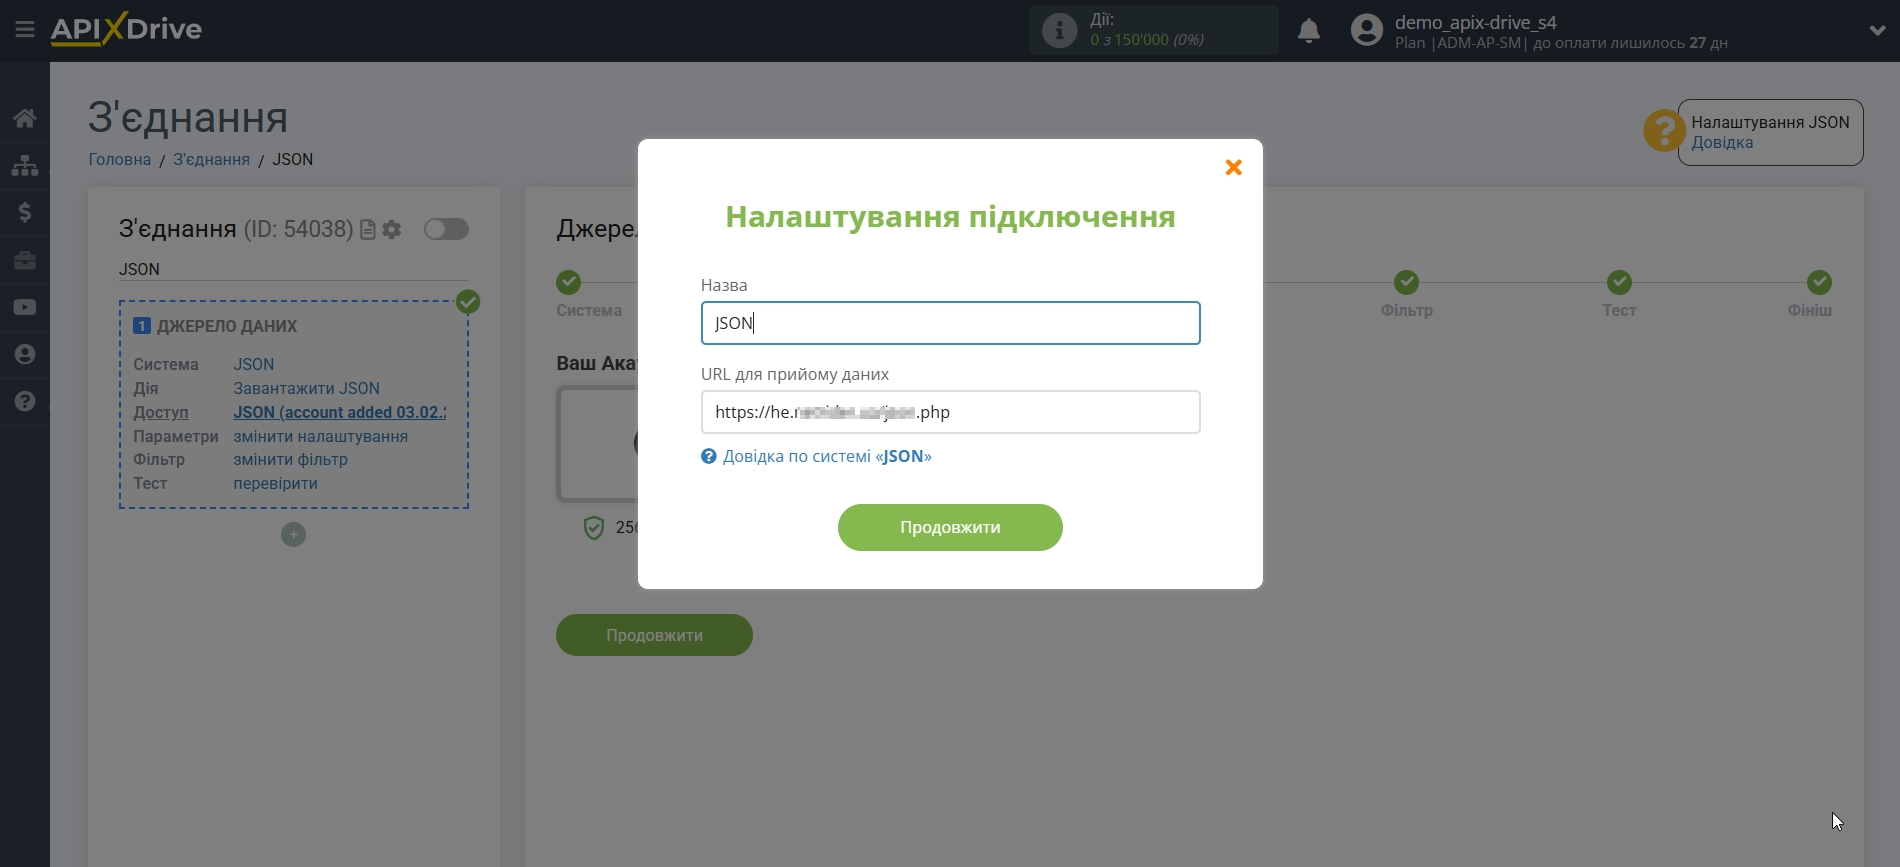The height and width of the screenshot is (867, 1900).
Task: Click the green check on data source block
Action: (468, 302)
